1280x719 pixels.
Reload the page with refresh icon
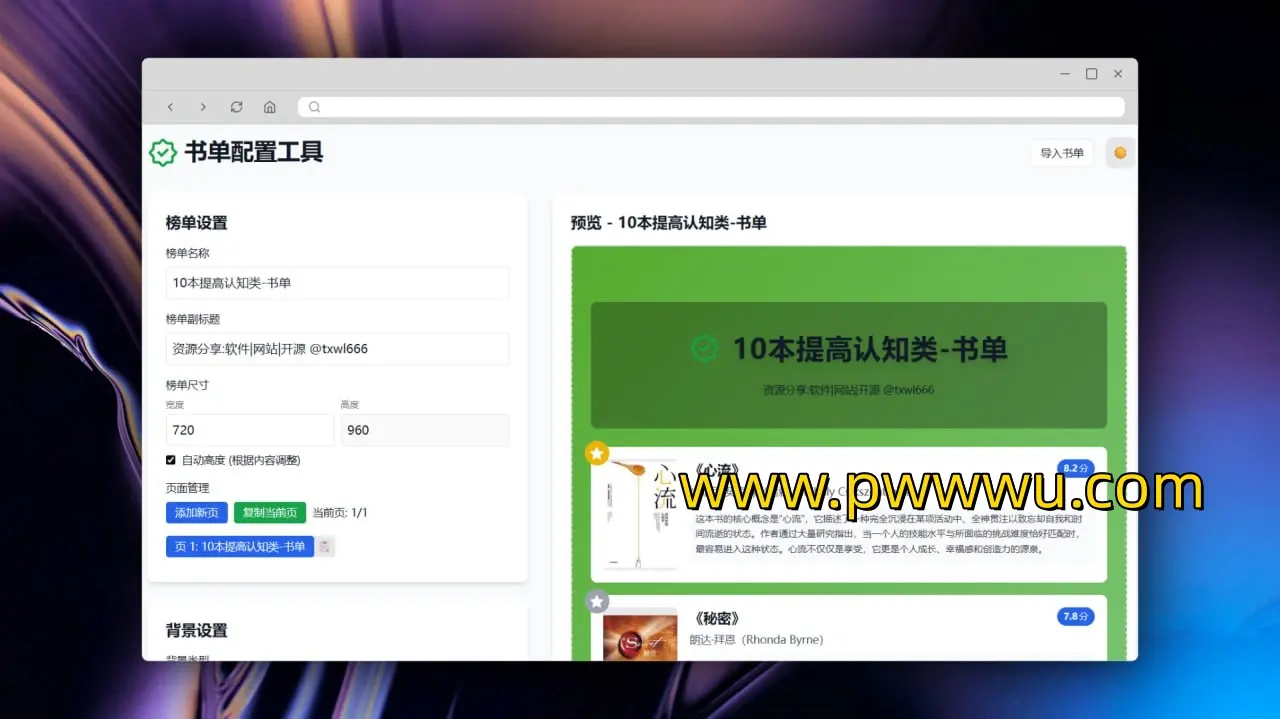[236, 107]
